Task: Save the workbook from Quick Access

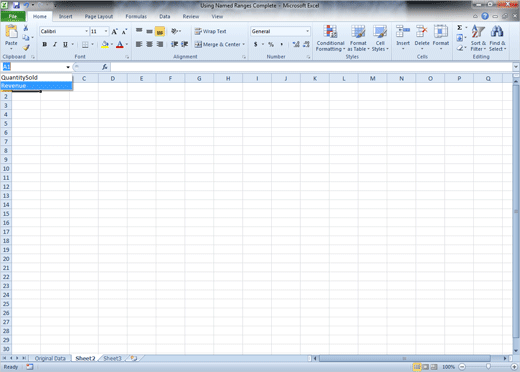Action: 16,5
